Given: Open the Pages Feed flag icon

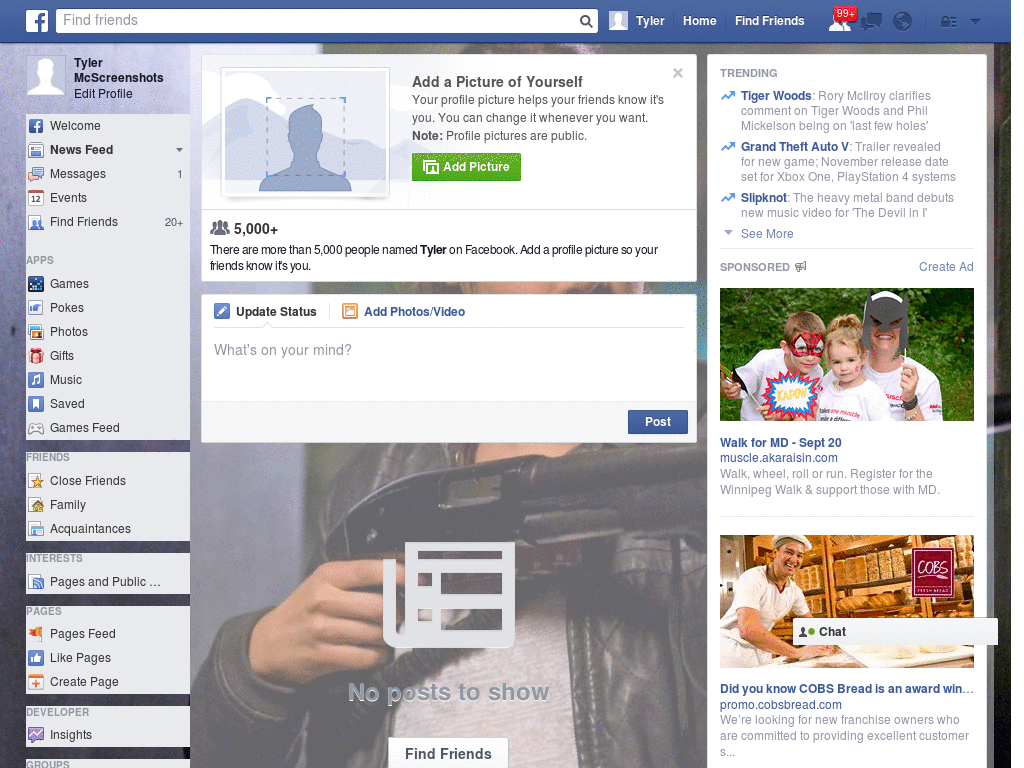Looking at the screenshot, I should (x=36, y=633).
